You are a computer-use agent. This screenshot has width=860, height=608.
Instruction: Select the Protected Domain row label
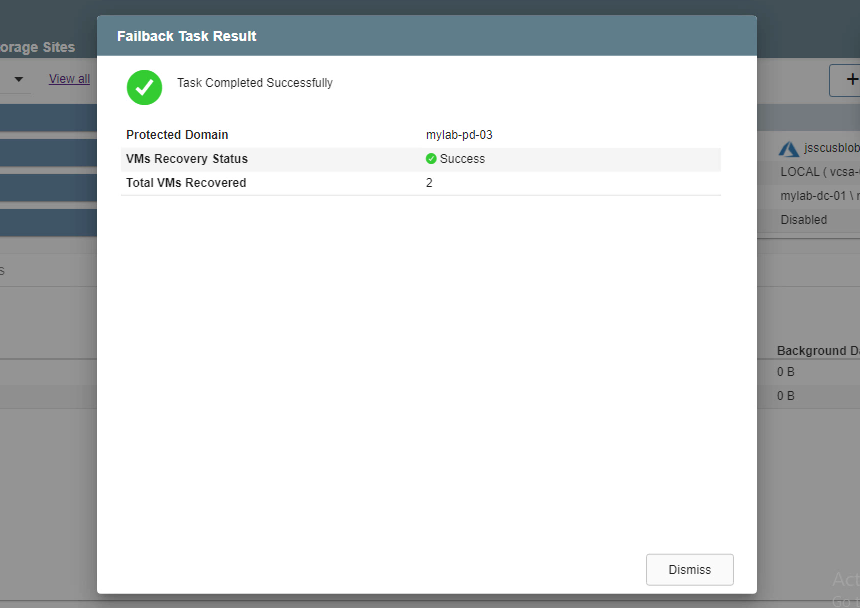click(177, 135)
